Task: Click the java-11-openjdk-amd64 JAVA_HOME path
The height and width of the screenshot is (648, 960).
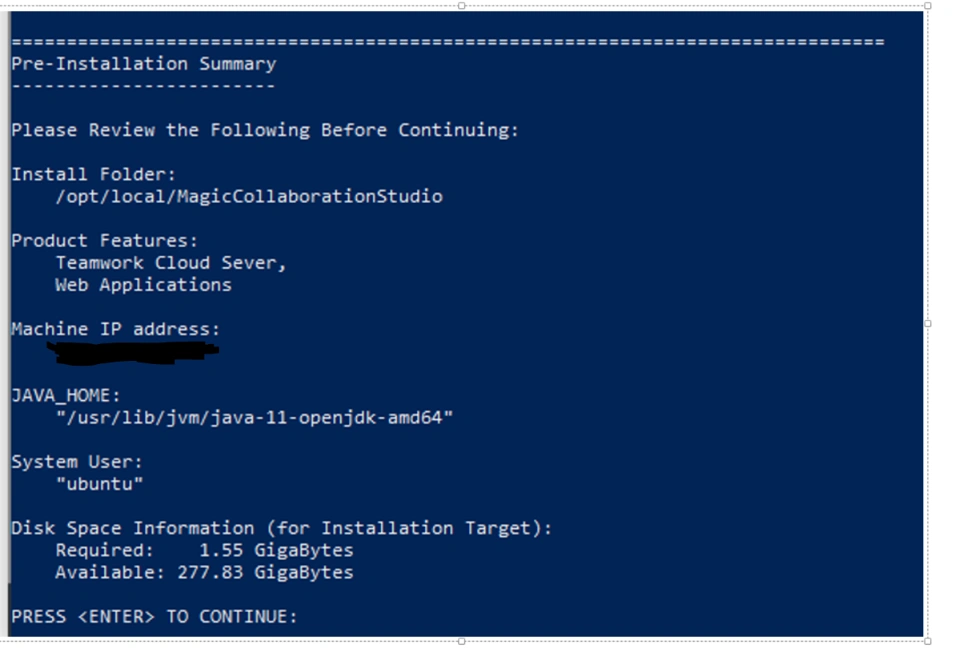Action: (254, 417)
